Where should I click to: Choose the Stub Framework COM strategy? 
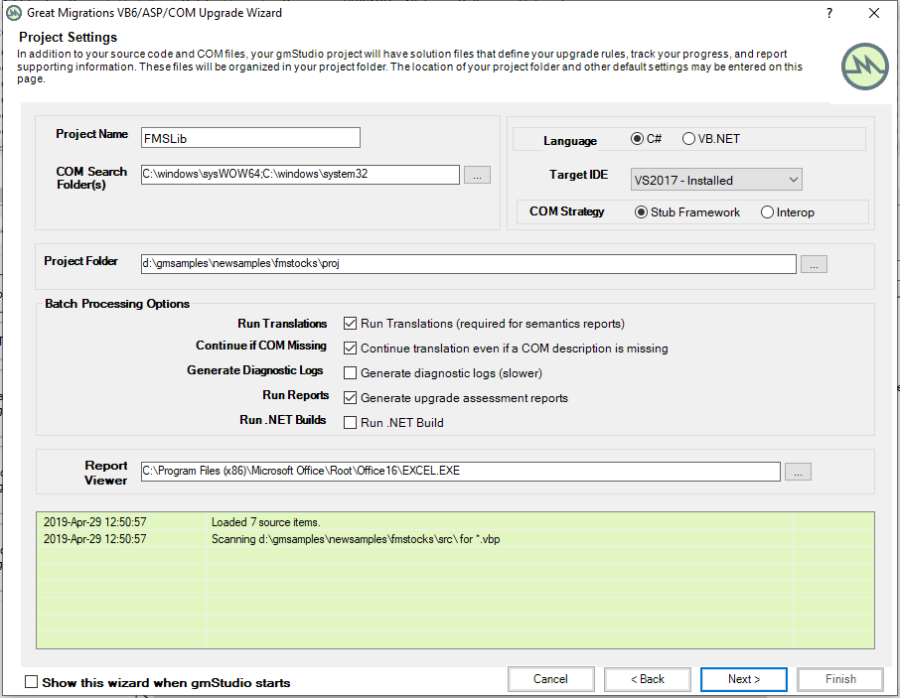click(x=642, y=212)
